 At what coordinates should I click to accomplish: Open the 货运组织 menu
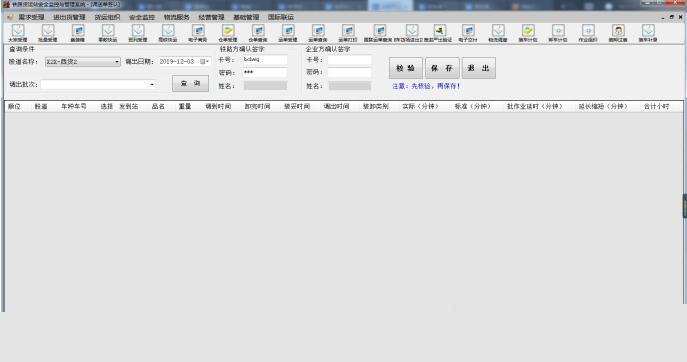click(107, 17)
